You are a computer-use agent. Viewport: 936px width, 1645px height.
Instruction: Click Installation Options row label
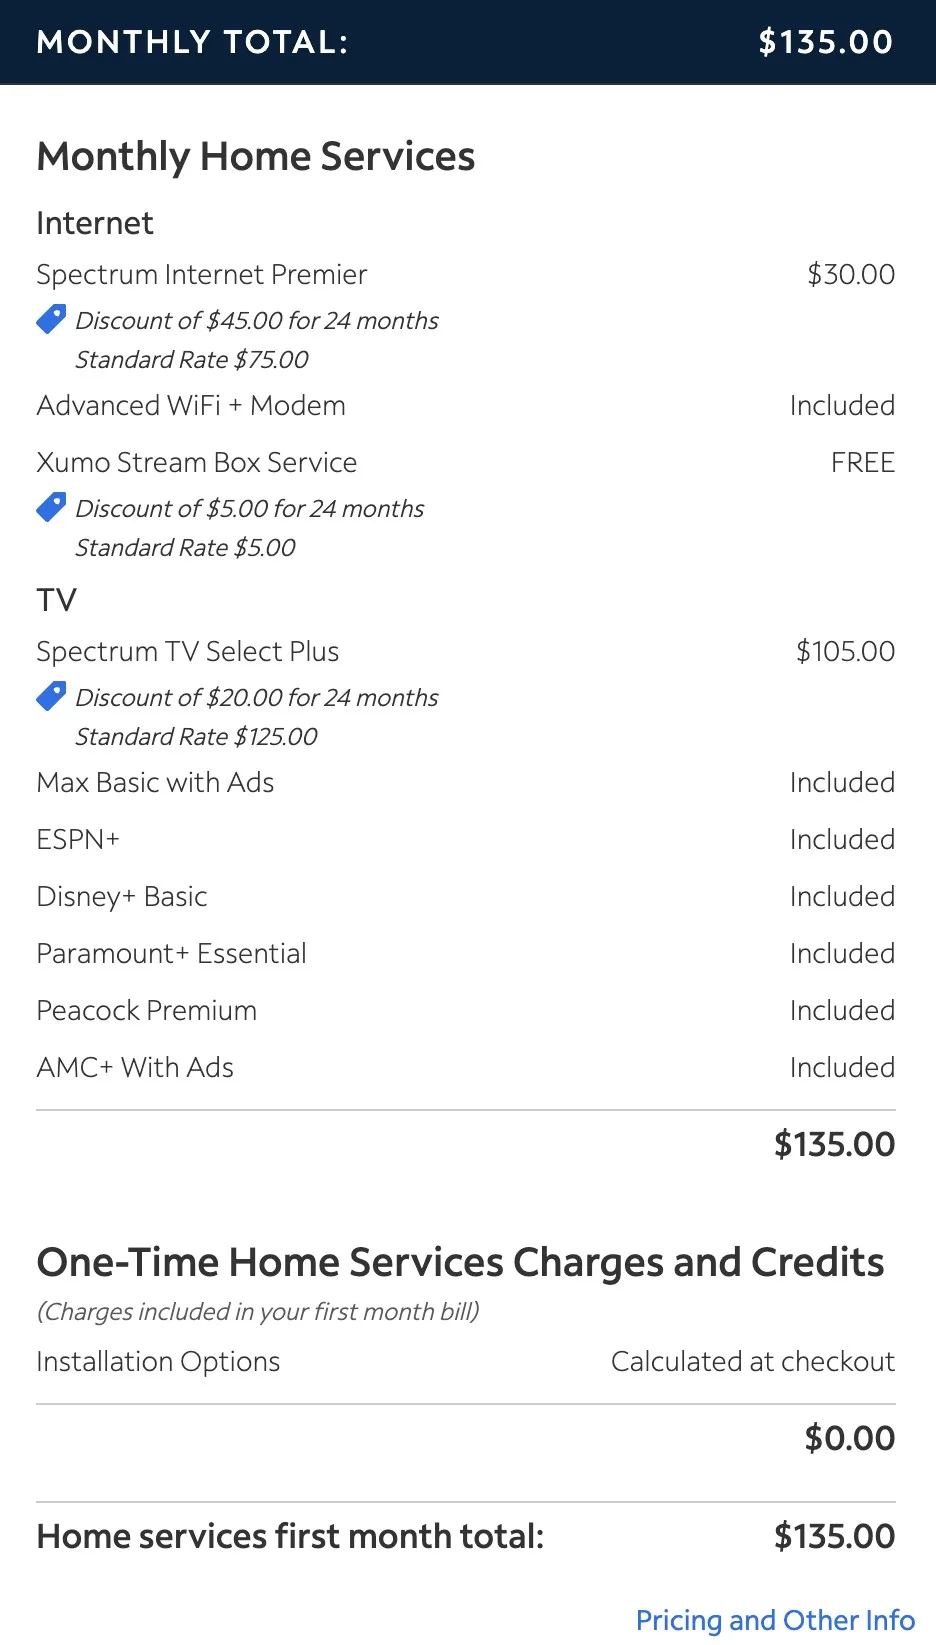(158, 1361)
